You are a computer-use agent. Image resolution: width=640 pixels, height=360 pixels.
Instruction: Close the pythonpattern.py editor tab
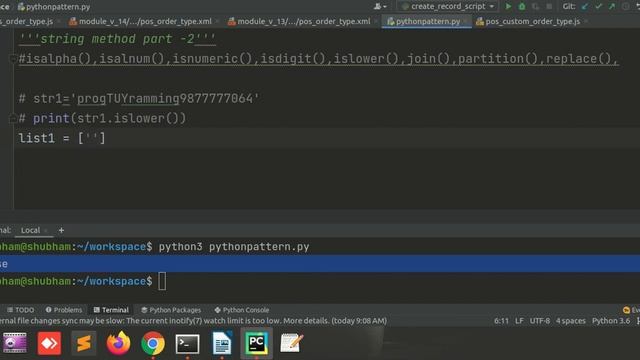465,21
